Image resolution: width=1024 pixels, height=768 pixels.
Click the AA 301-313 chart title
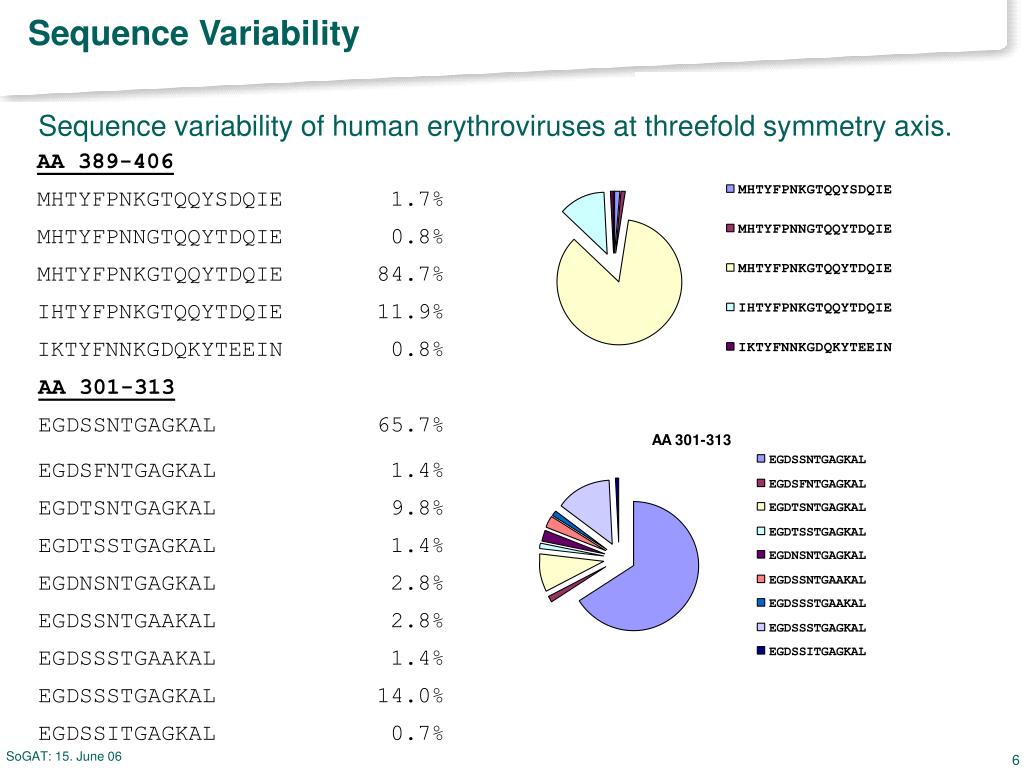pyautogui.click(x=691, y=440)
